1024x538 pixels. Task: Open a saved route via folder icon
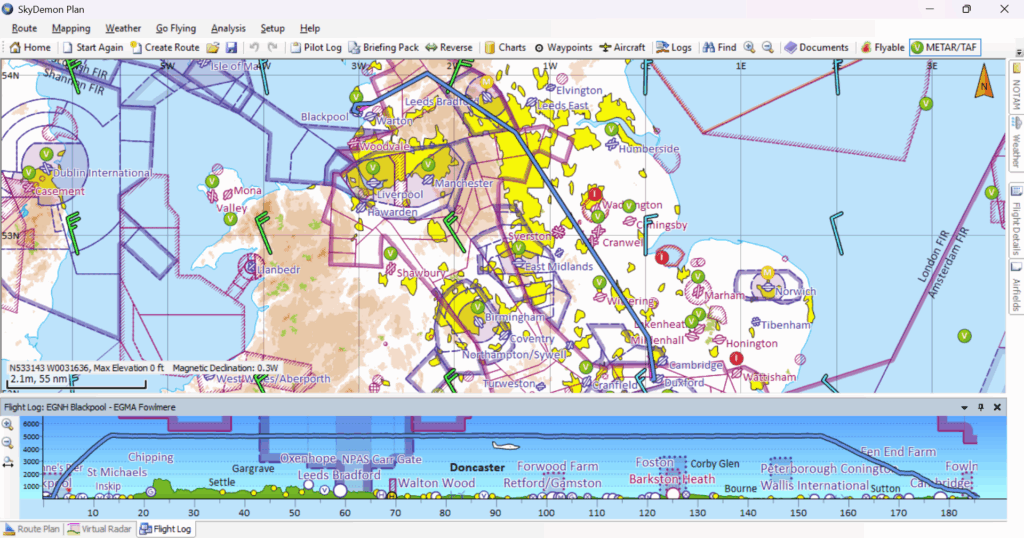coord(213,47)
